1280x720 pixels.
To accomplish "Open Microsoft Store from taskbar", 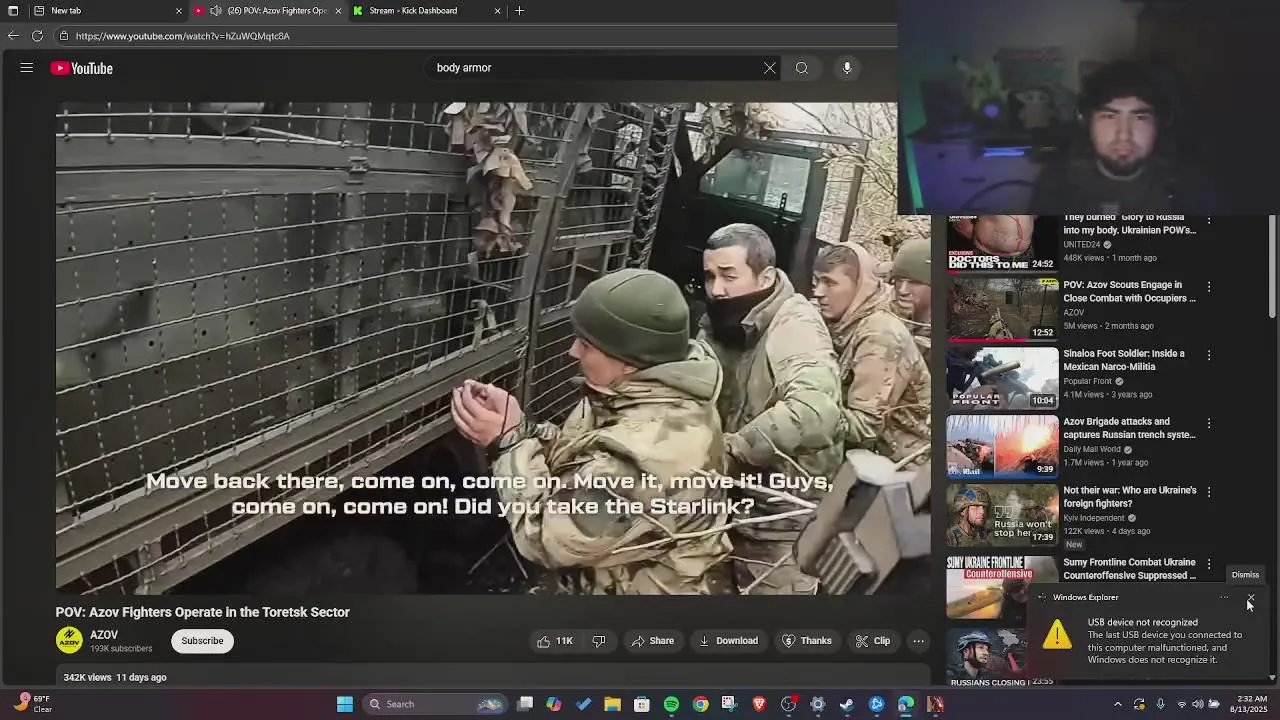I will point(642,704).
